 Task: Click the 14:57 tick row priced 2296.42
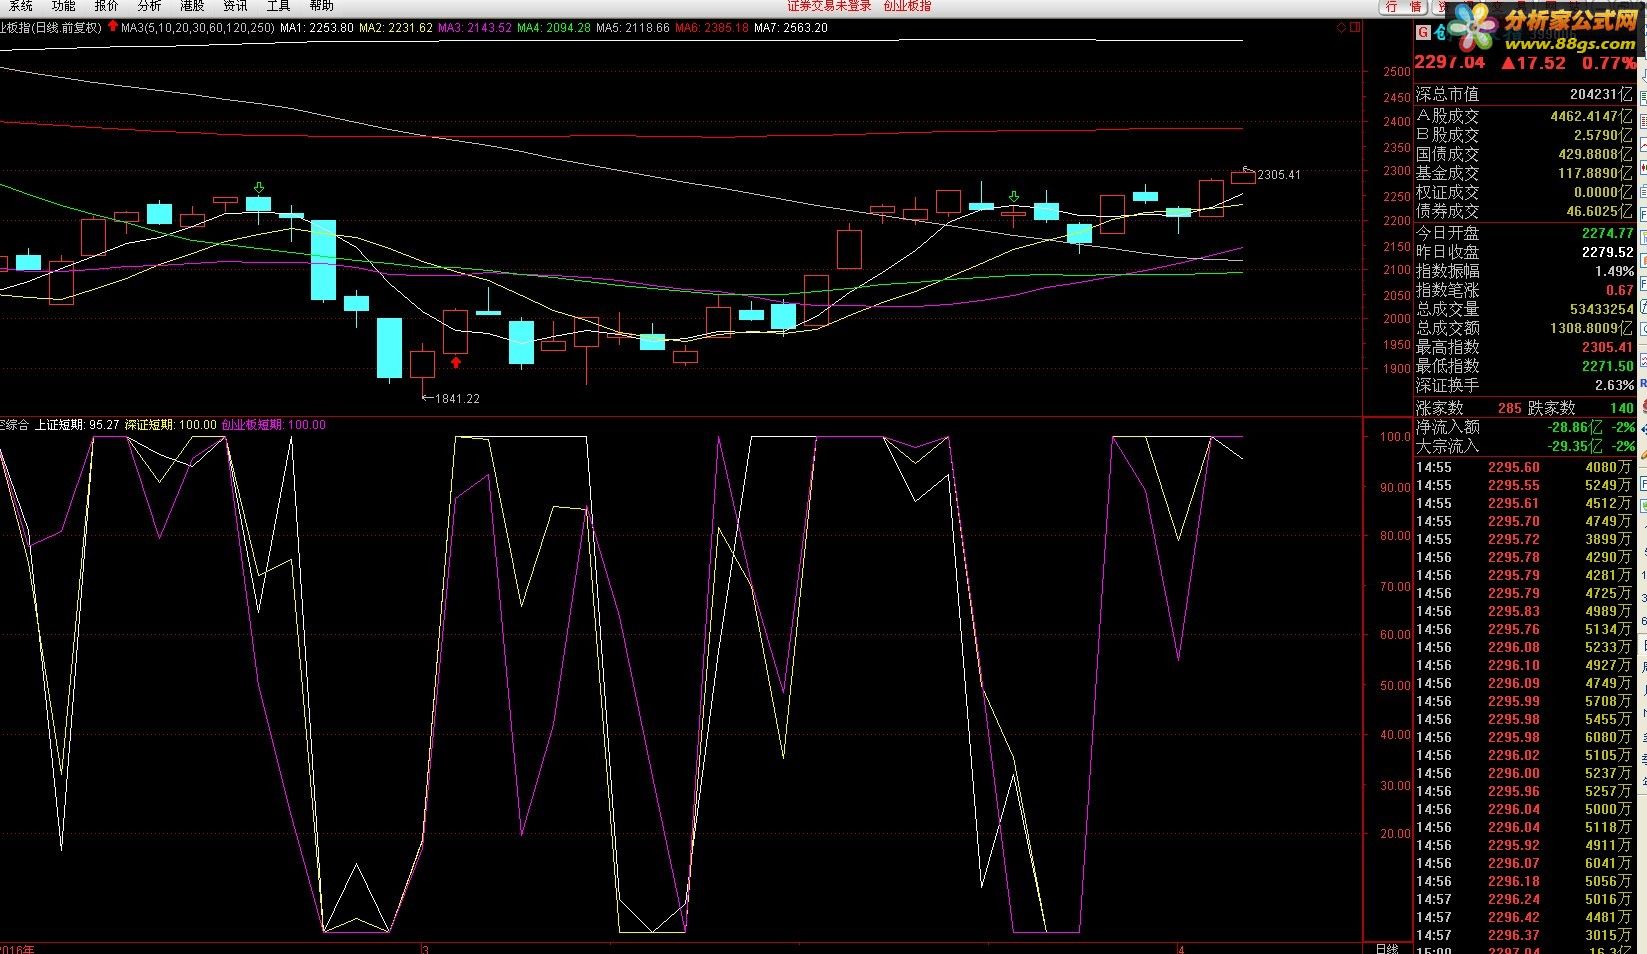pyautogui.click(x=1524, y=917)
